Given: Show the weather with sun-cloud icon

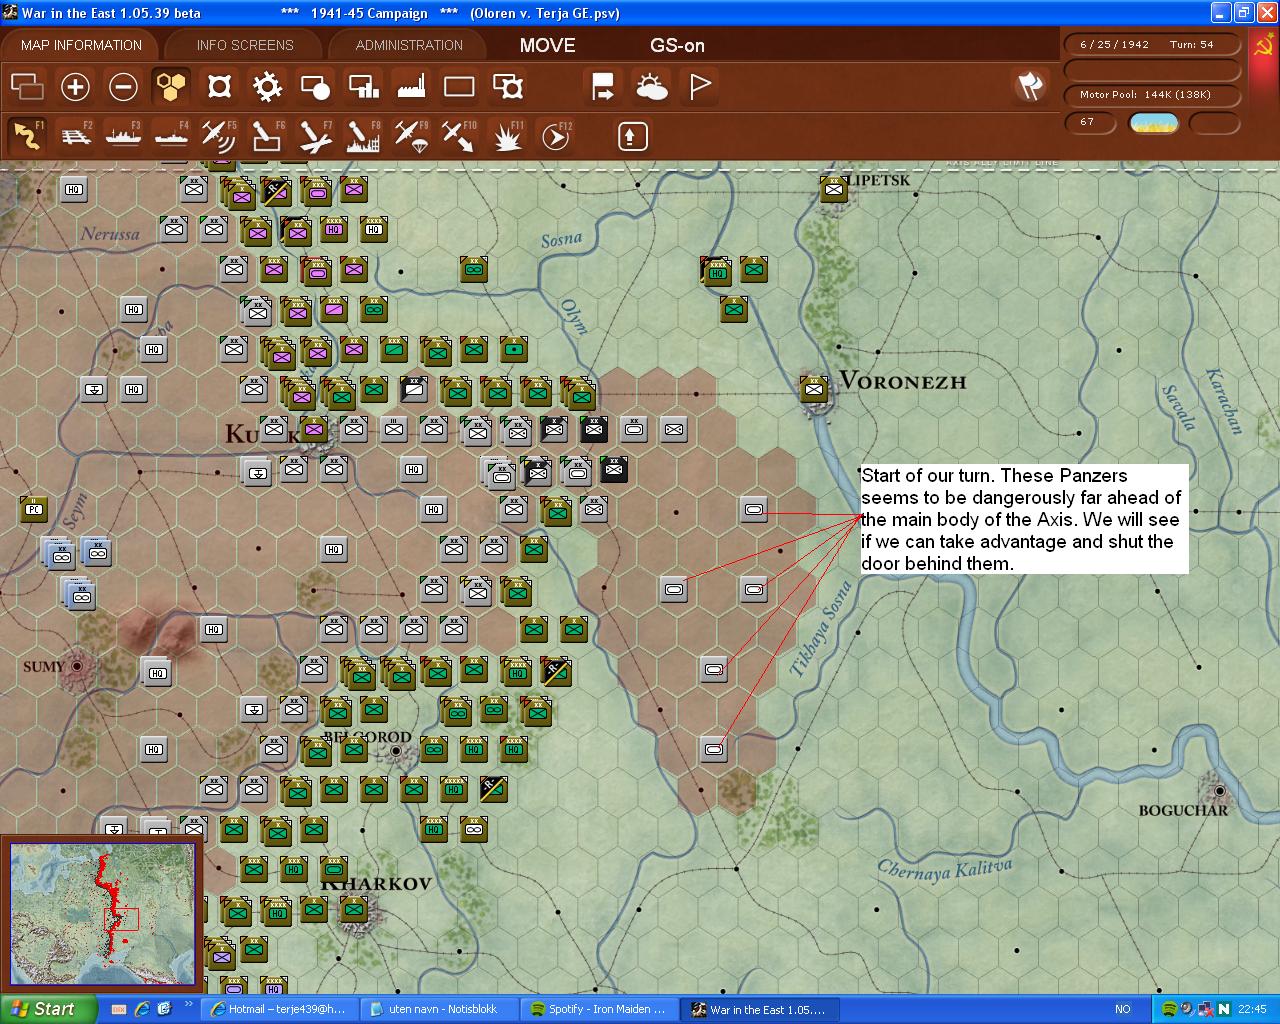Looking at the screenshot, I should click(x=652, y=87).
